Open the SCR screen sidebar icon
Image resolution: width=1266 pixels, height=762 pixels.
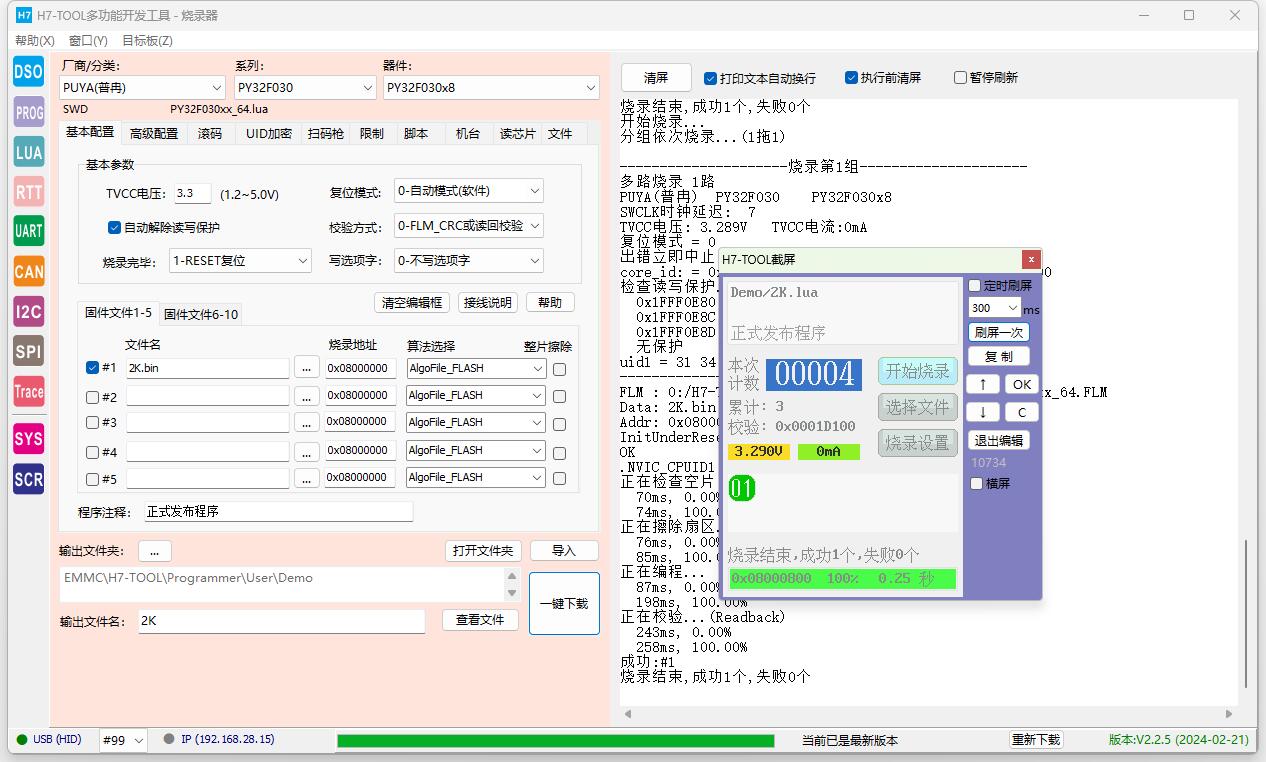pyautogui.click(x=28, y=479)
